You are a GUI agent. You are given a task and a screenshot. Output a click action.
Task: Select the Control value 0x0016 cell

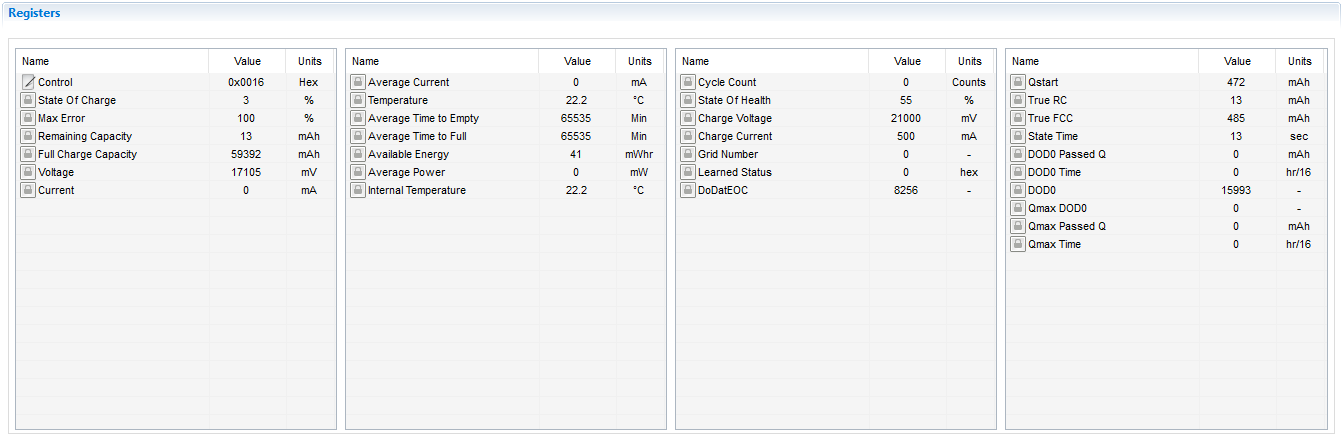click(246, 82)
